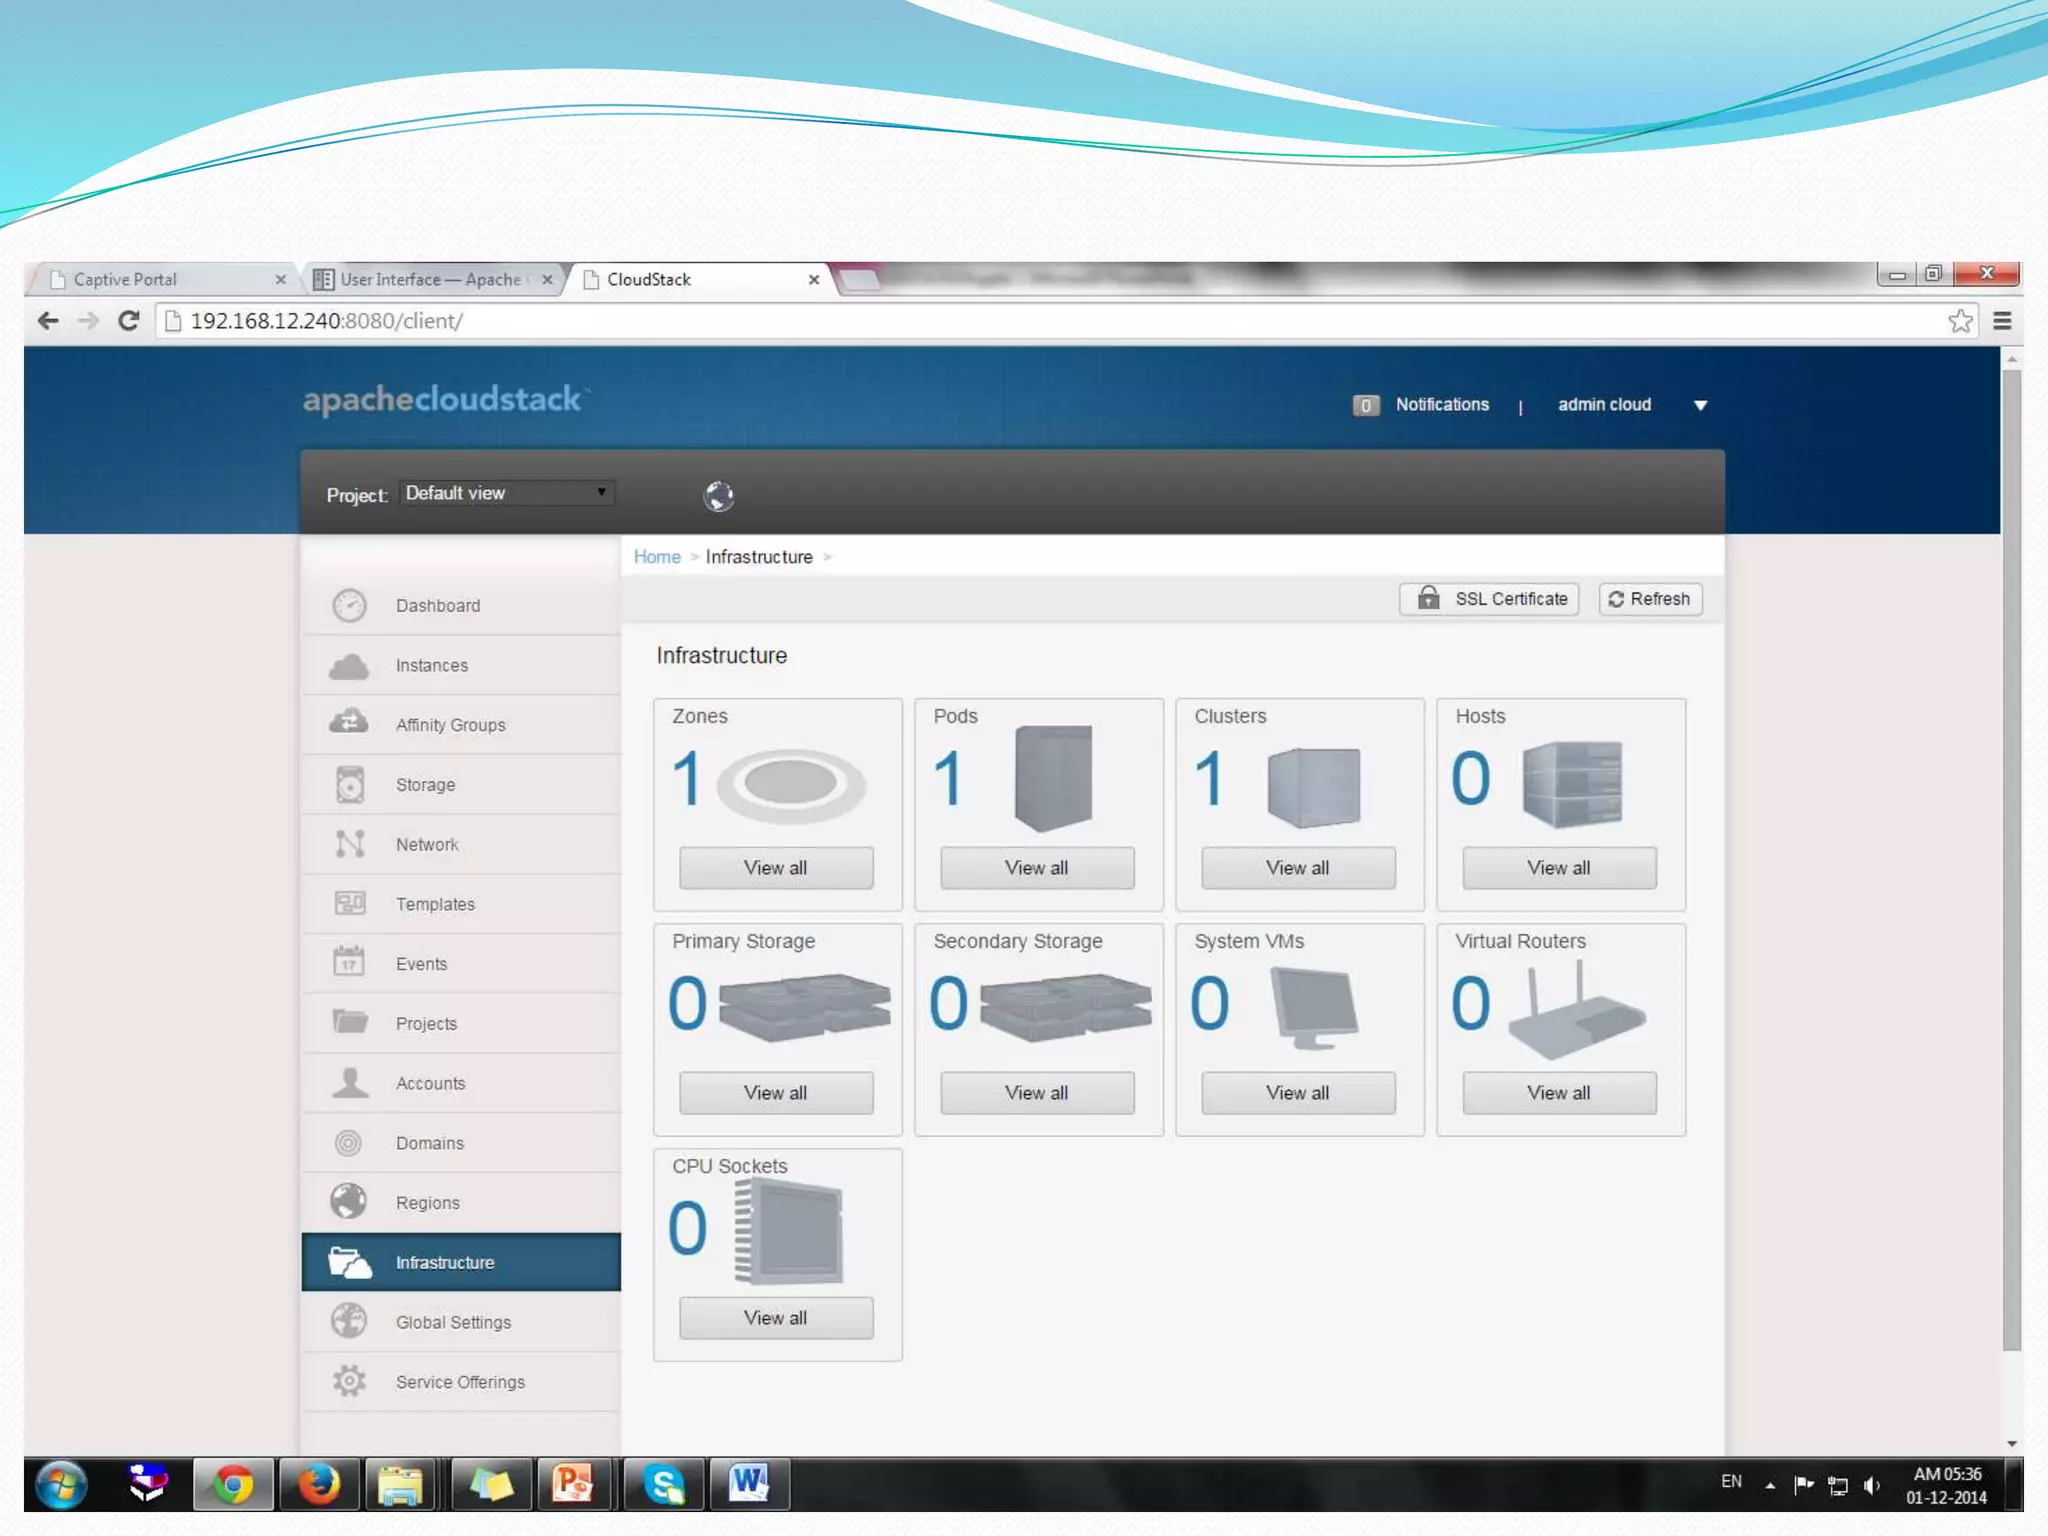Click the Home breadcrumb link
Image resolution: width=2048 pixels, height=1536 pixels.
656,557
